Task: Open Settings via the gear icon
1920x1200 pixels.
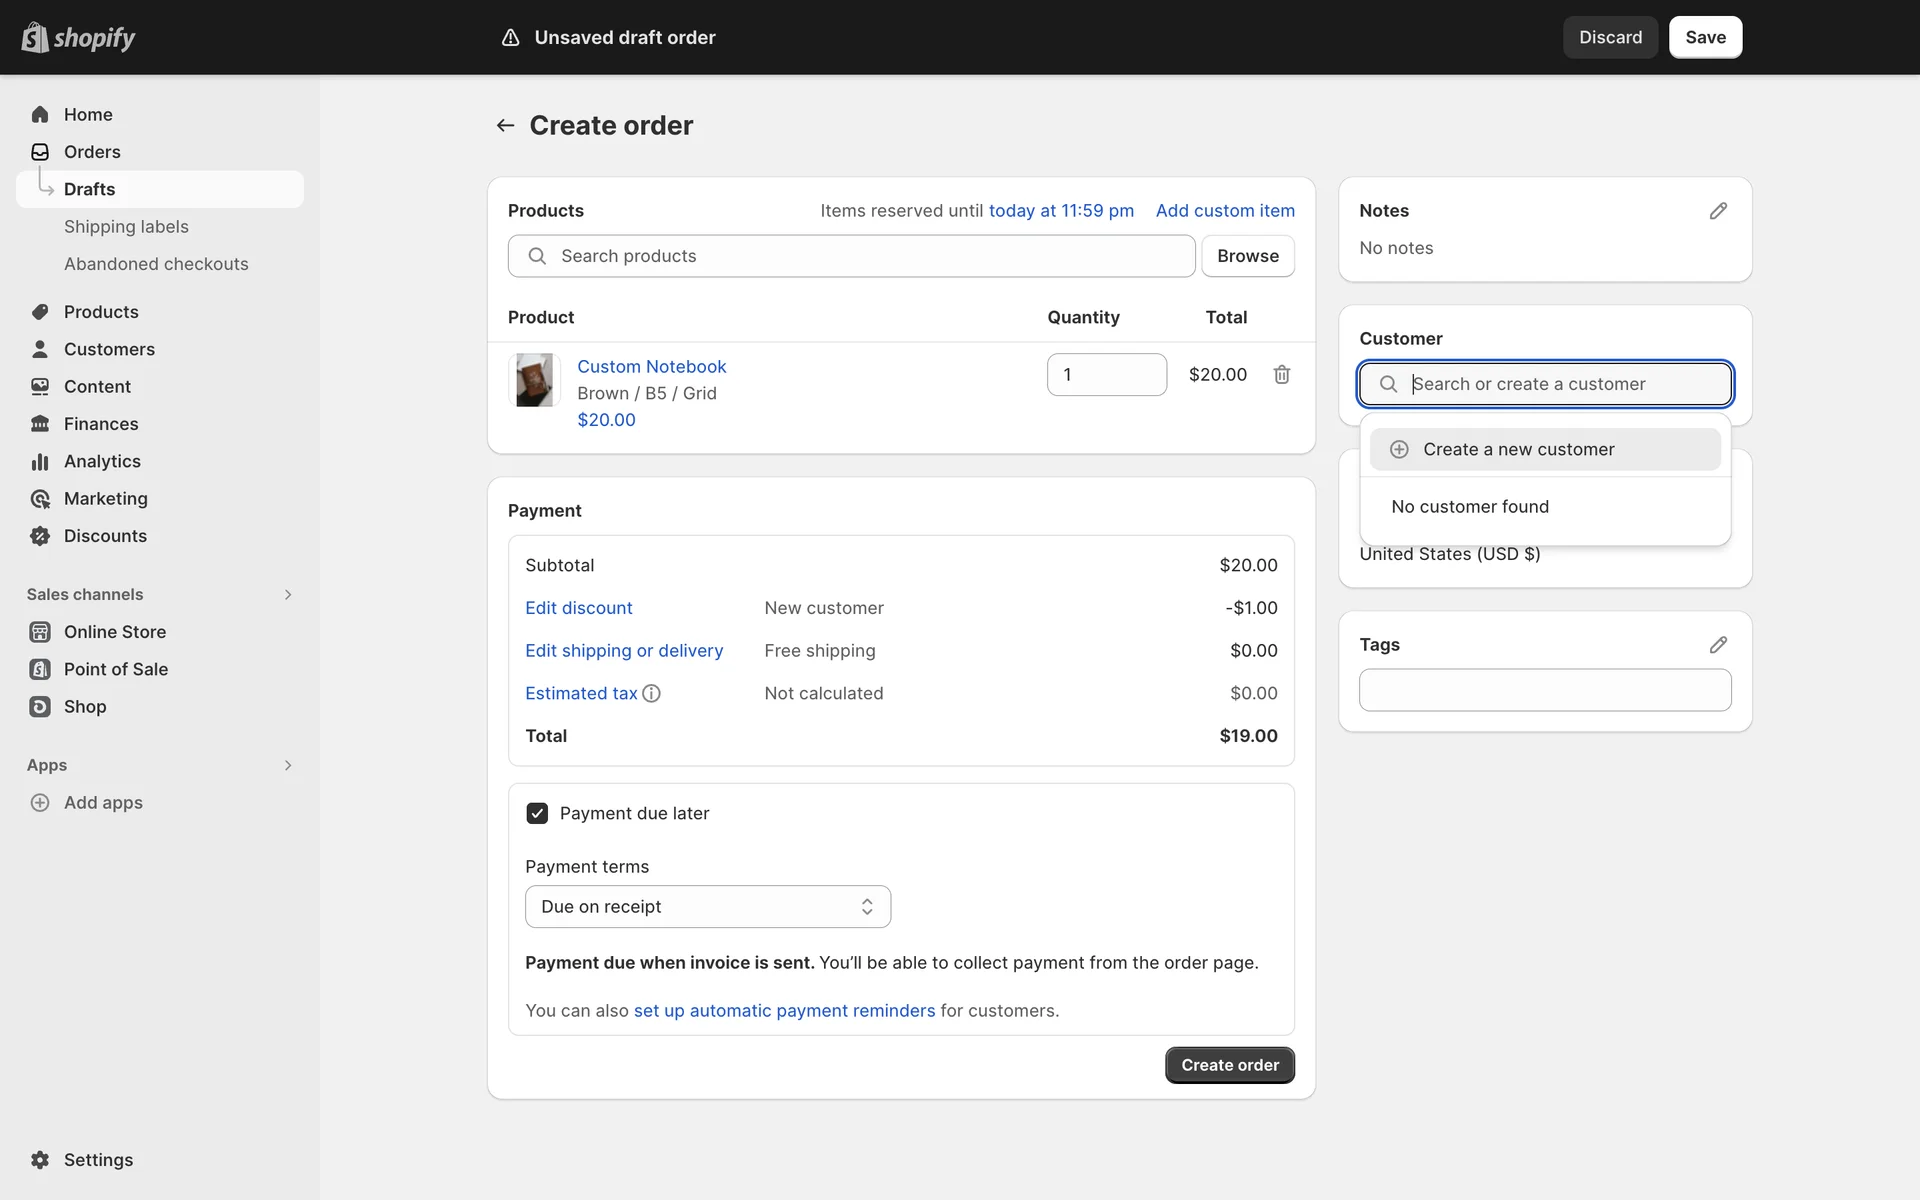Action: tap(40, 1159)
